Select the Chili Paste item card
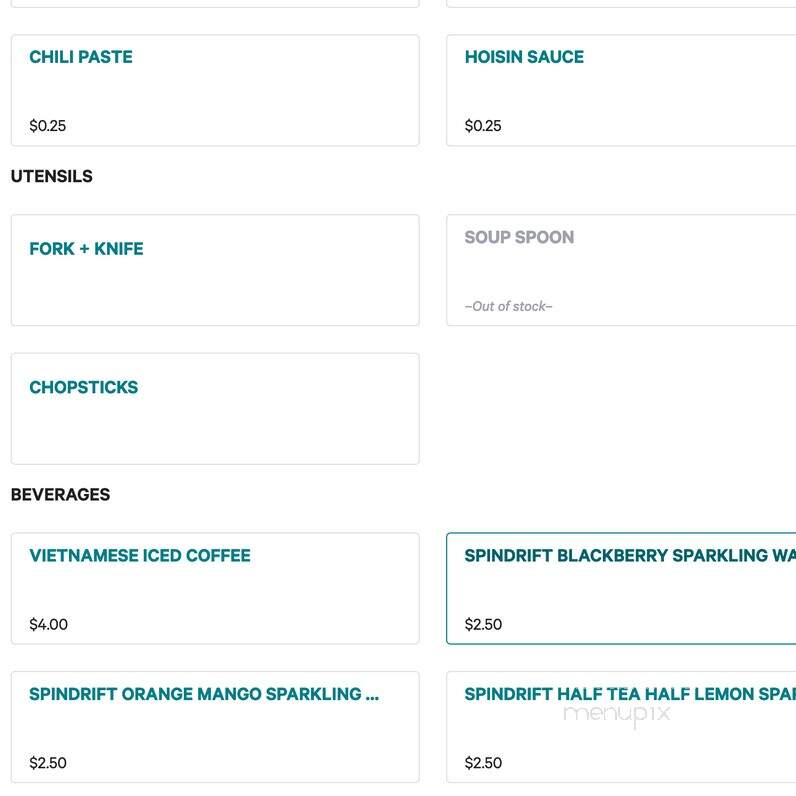This screenshot has width=796, height=796. [x=215, y=90]
